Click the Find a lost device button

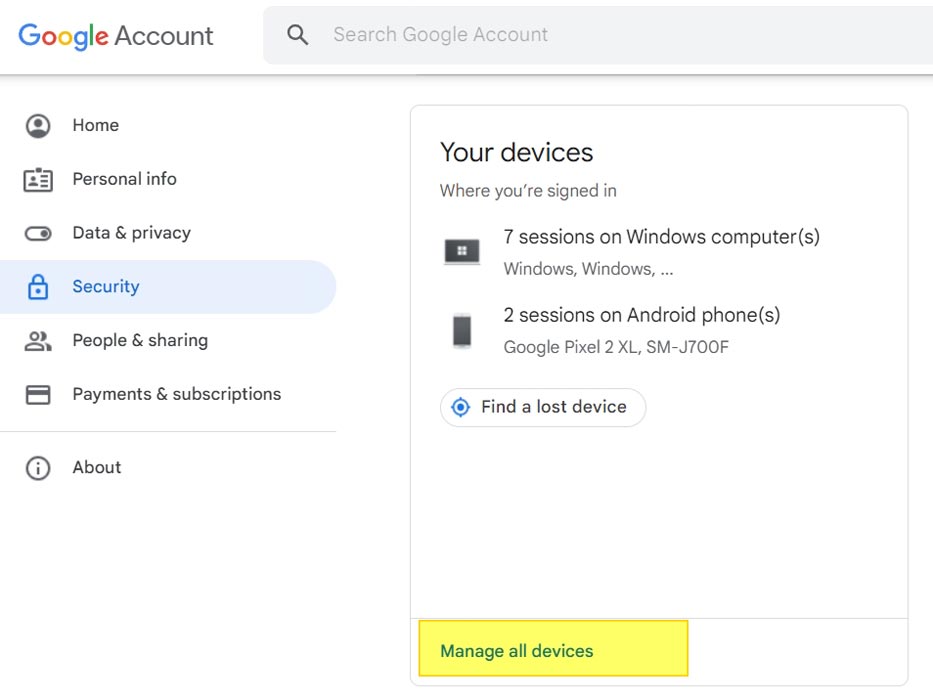(x=543, y=407)
